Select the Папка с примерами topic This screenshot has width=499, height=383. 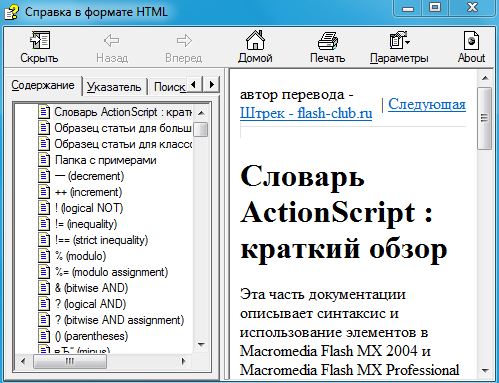[106, 160]
